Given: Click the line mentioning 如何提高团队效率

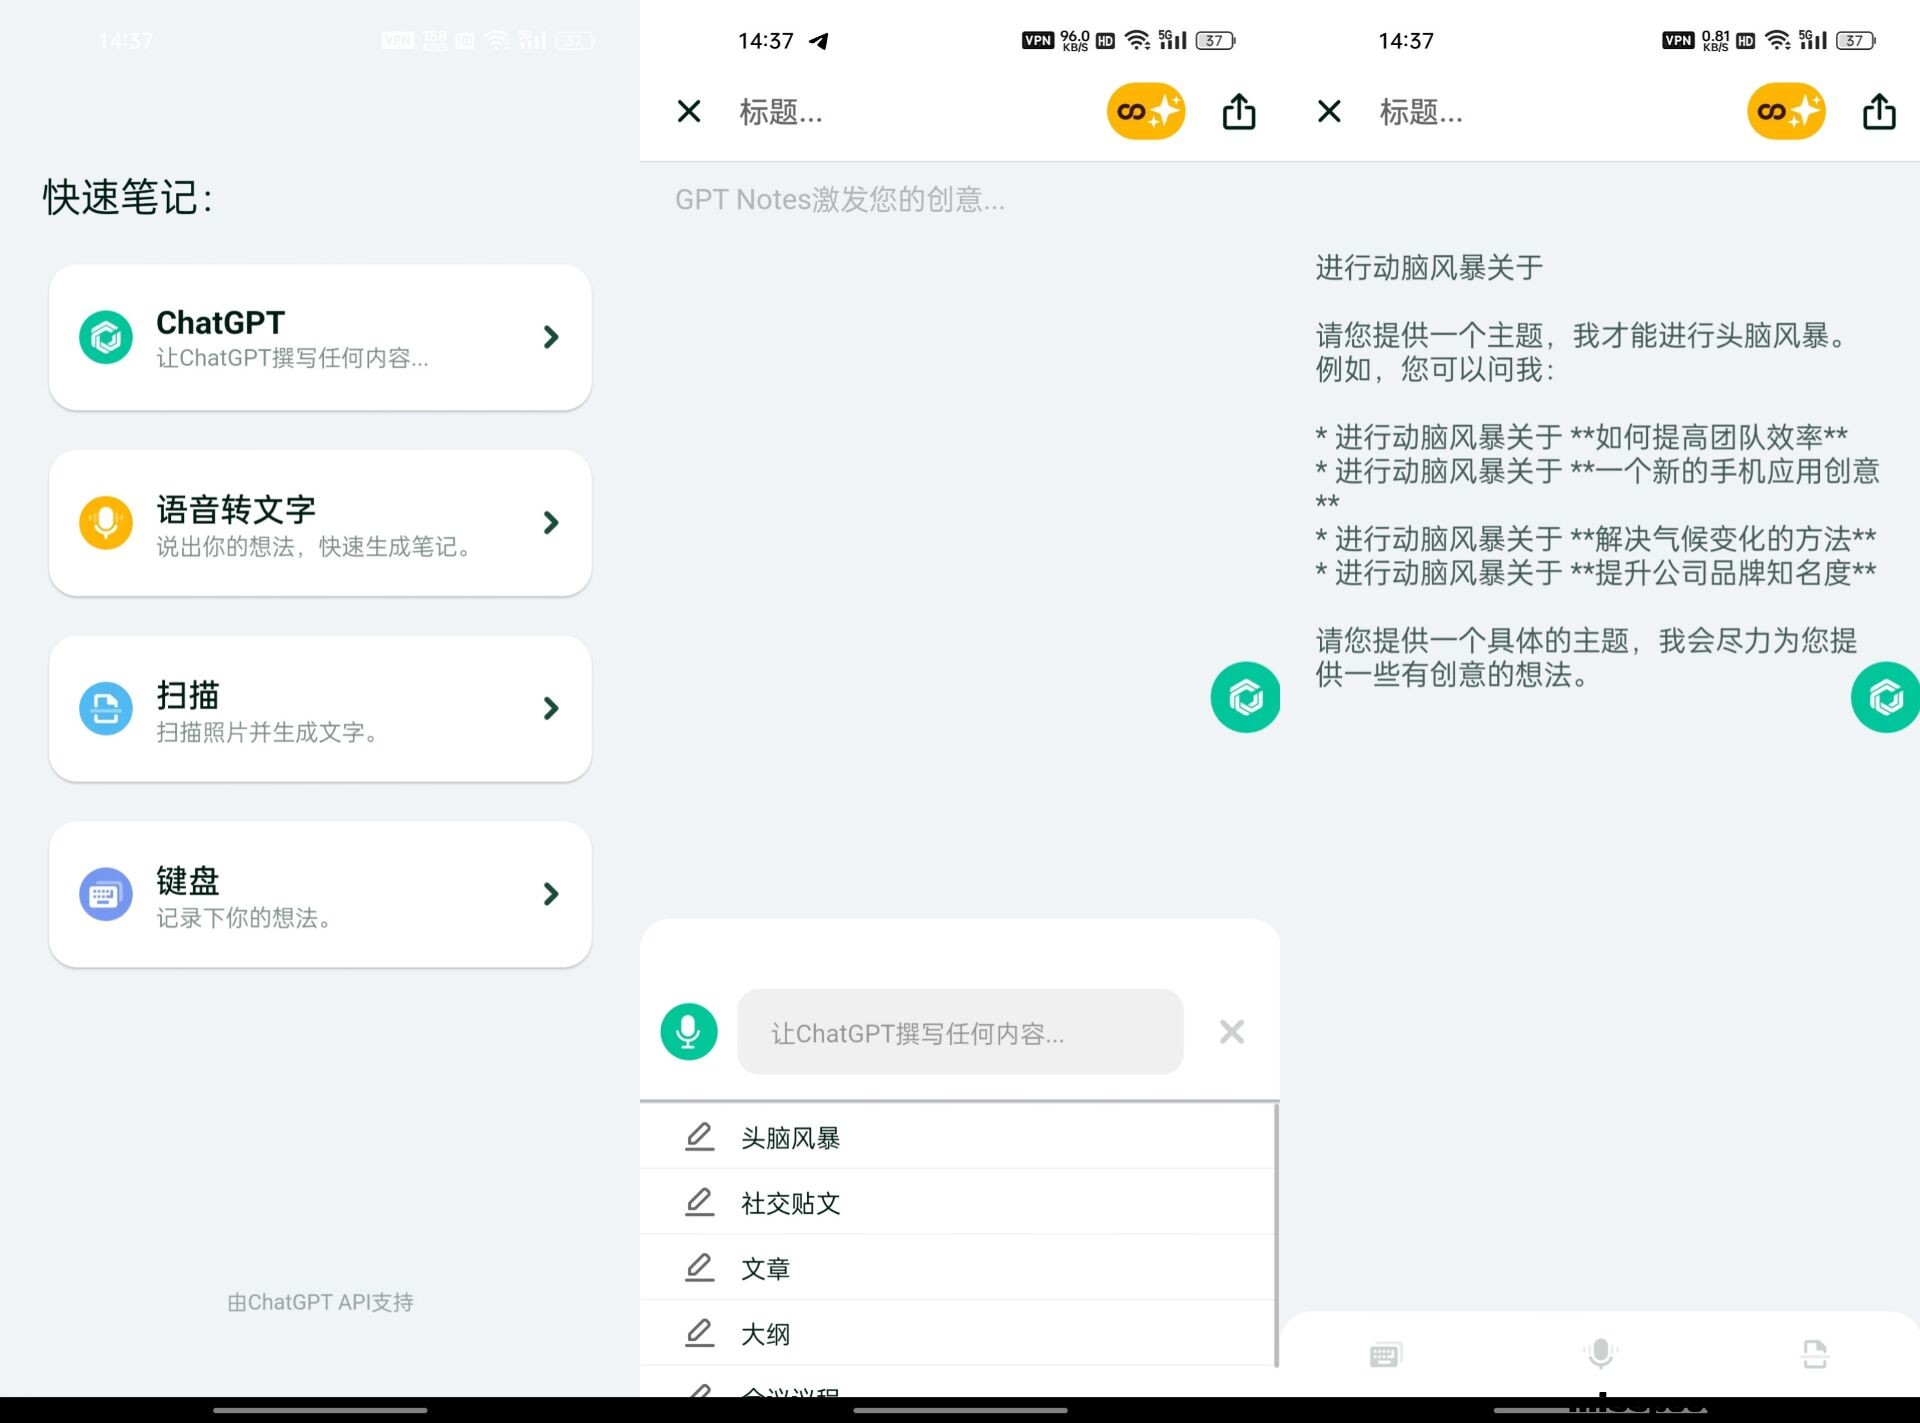Looking at the screenshot, I should tap(1582, 437).
